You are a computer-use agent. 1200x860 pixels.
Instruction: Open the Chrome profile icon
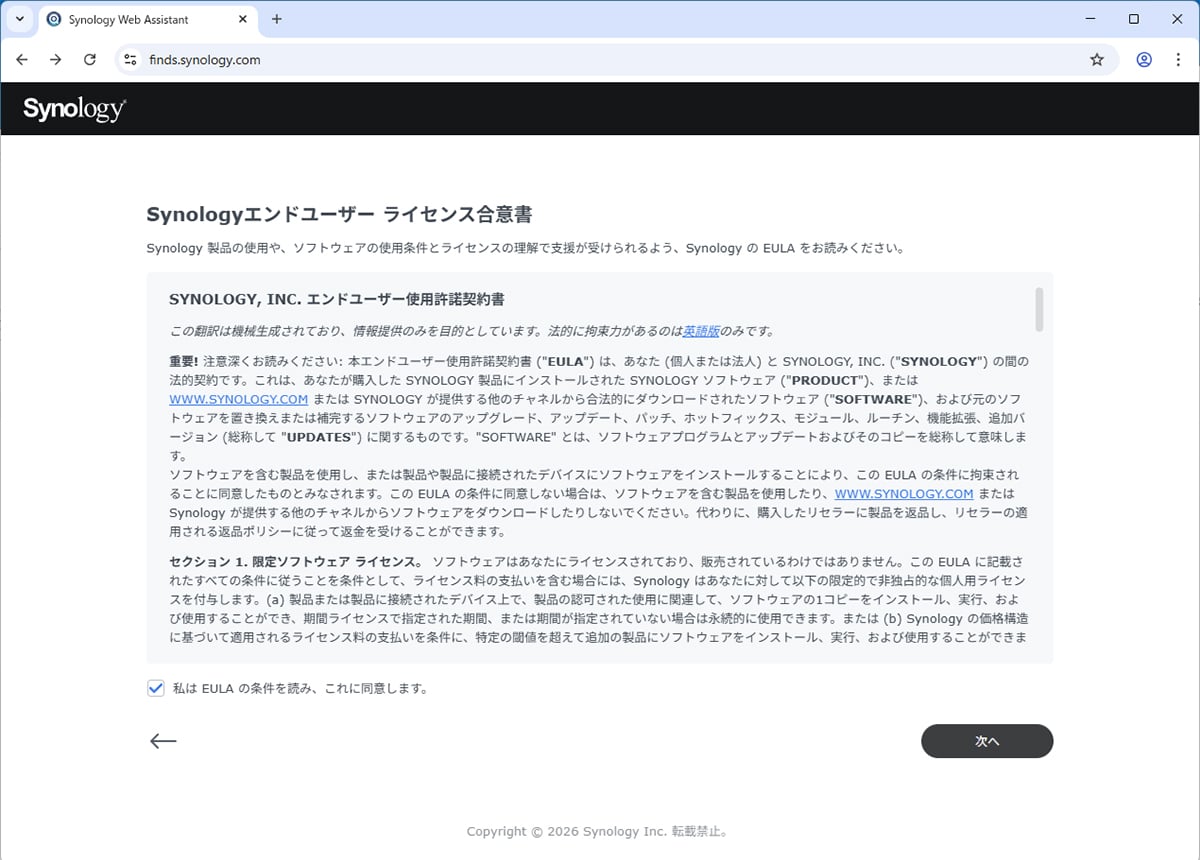(1144, 60)
